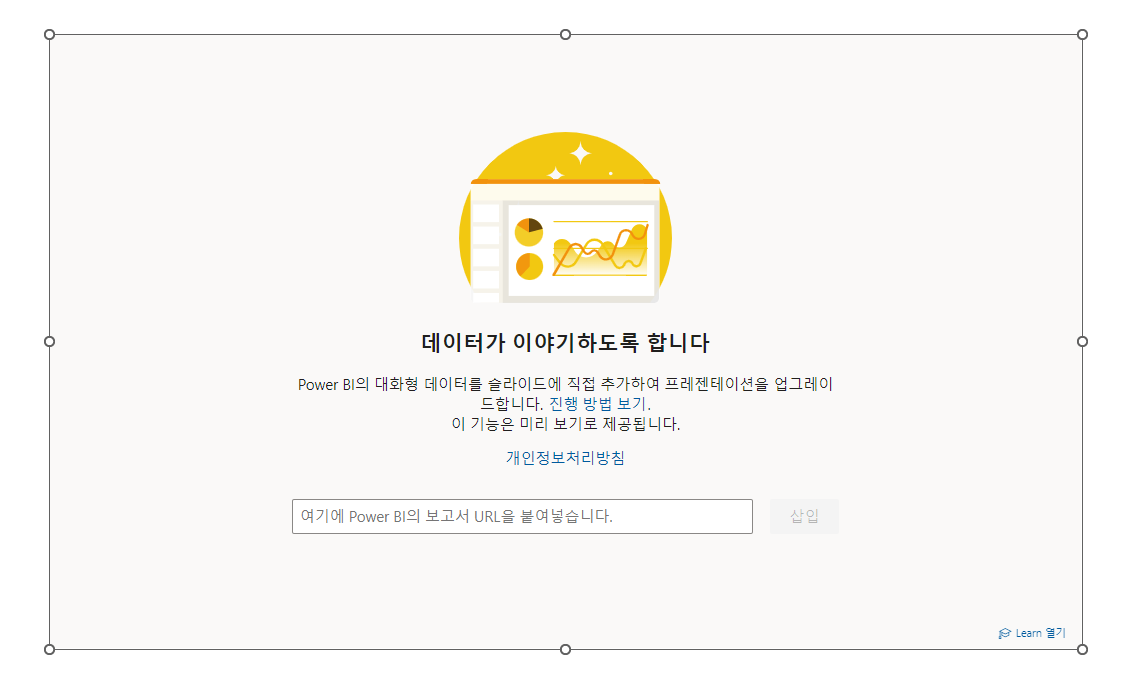Image resolution: width=1123 pixels, height=693 pixels.
Task: Click the Power BI report URL input field
Action: (522, 516)
